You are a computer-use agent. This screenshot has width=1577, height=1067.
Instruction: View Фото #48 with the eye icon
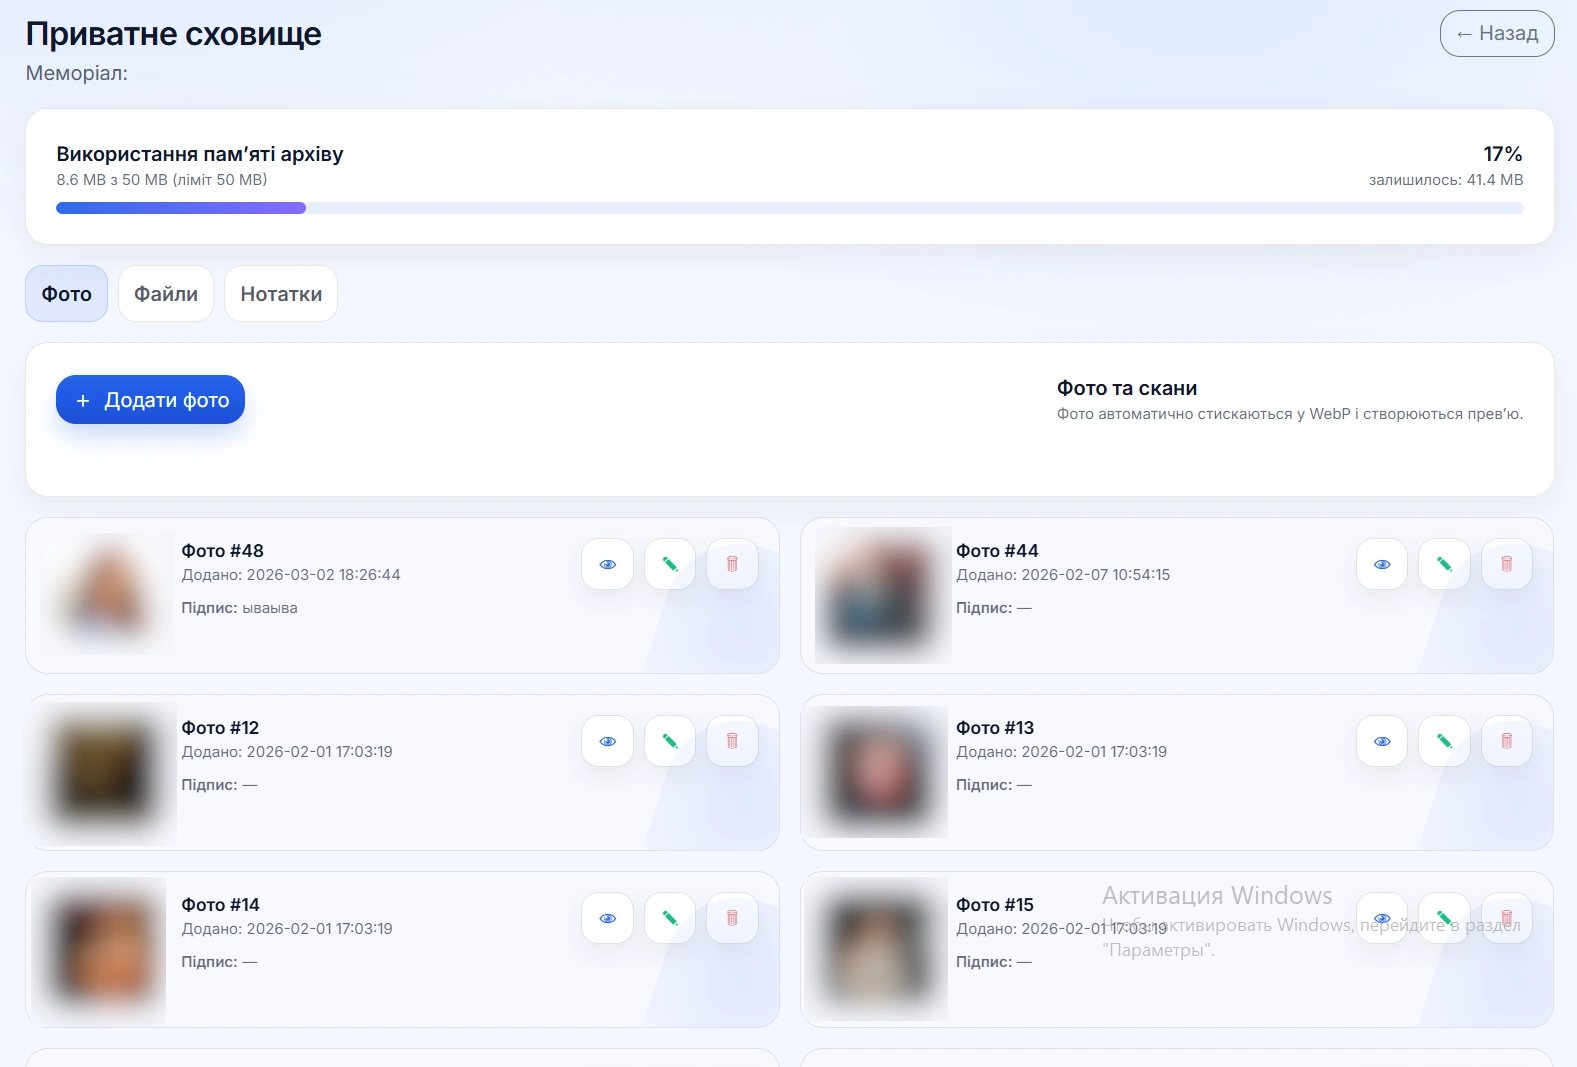pos(607,564)
